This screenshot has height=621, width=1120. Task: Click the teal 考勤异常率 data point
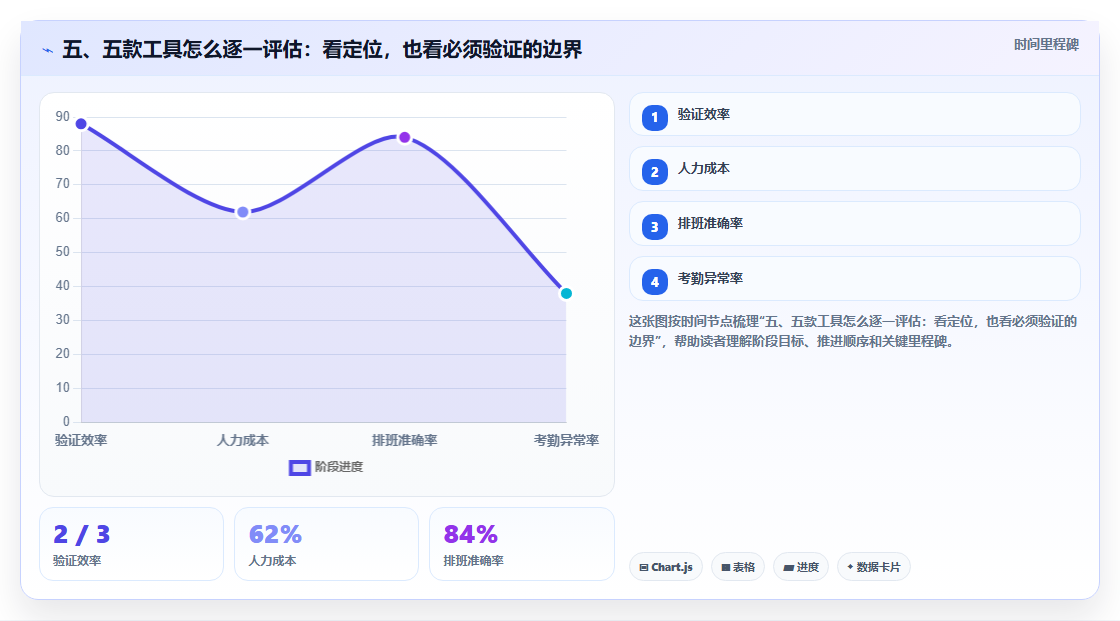pyautogui.click(x=566, y=294)
